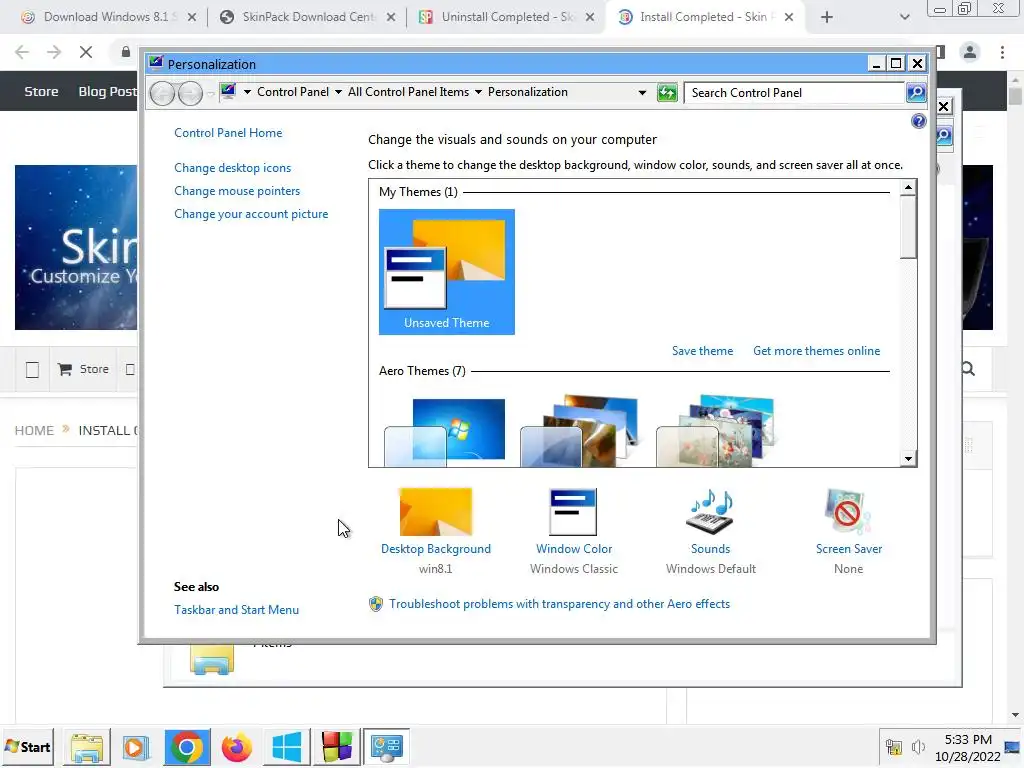The width and height of the screenshot is (1024, 768).
Task: Expand the dropdown arrow left of Control Panel
Action: pyautogui.click(x=248, y=92)
